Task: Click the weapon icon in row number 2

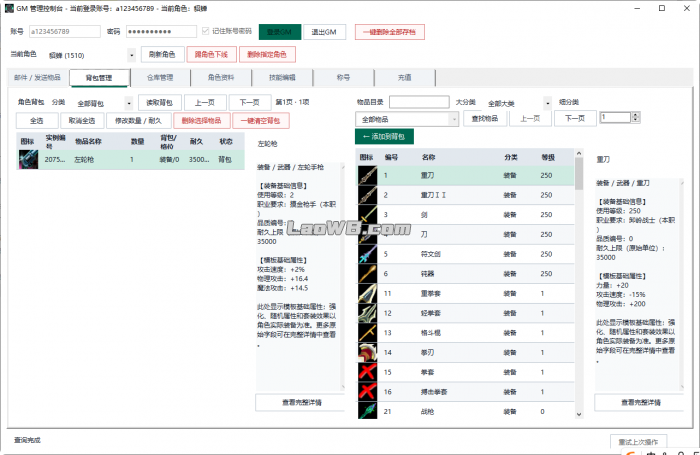Action: (367, 195)
